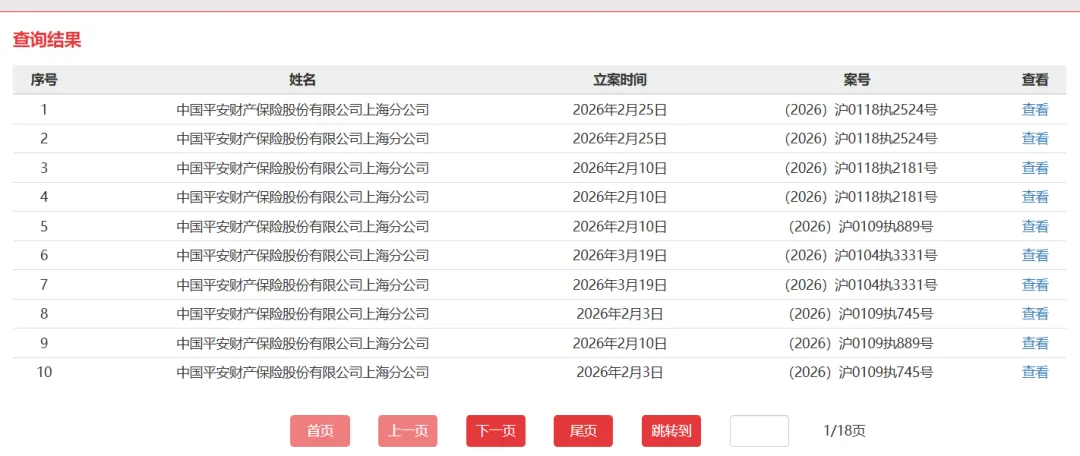Open 查看 link for row 10
Screen dimensions: 1080x456
point(1035,372)
